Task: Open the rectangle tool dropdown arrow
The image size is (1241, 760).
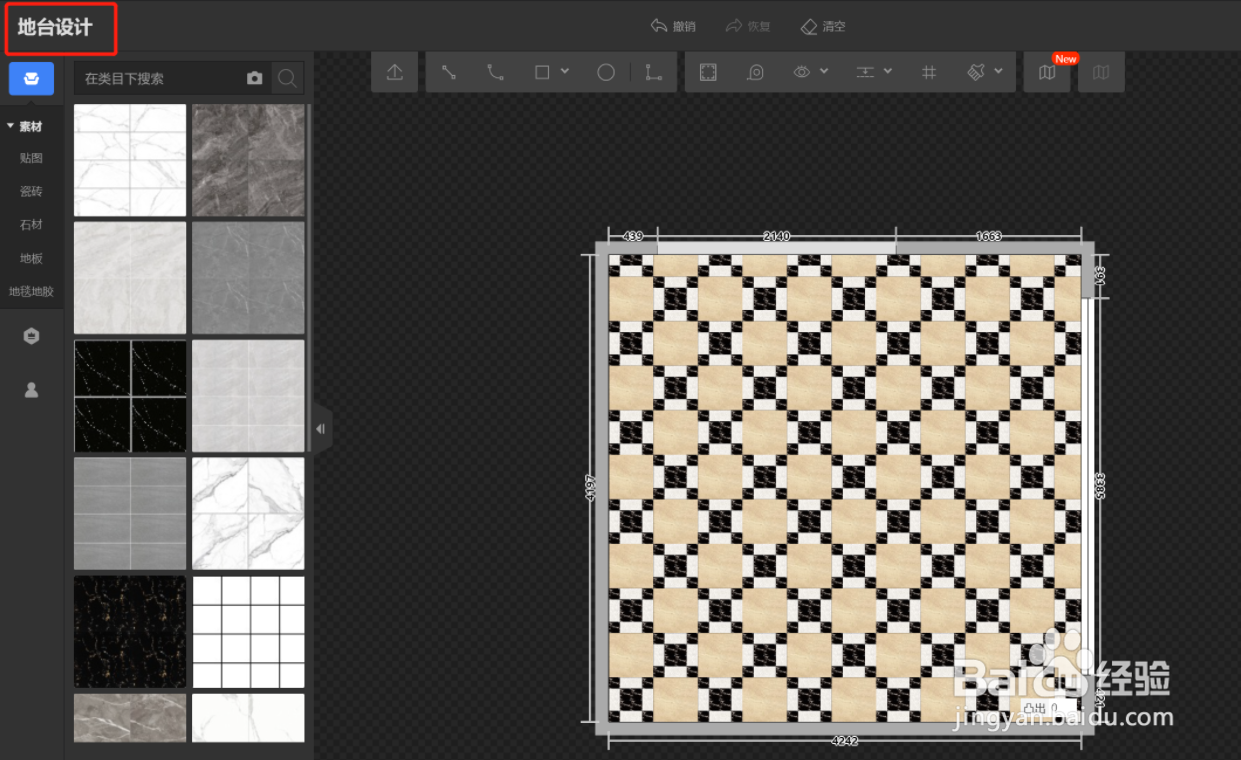Action: (565, 72)
